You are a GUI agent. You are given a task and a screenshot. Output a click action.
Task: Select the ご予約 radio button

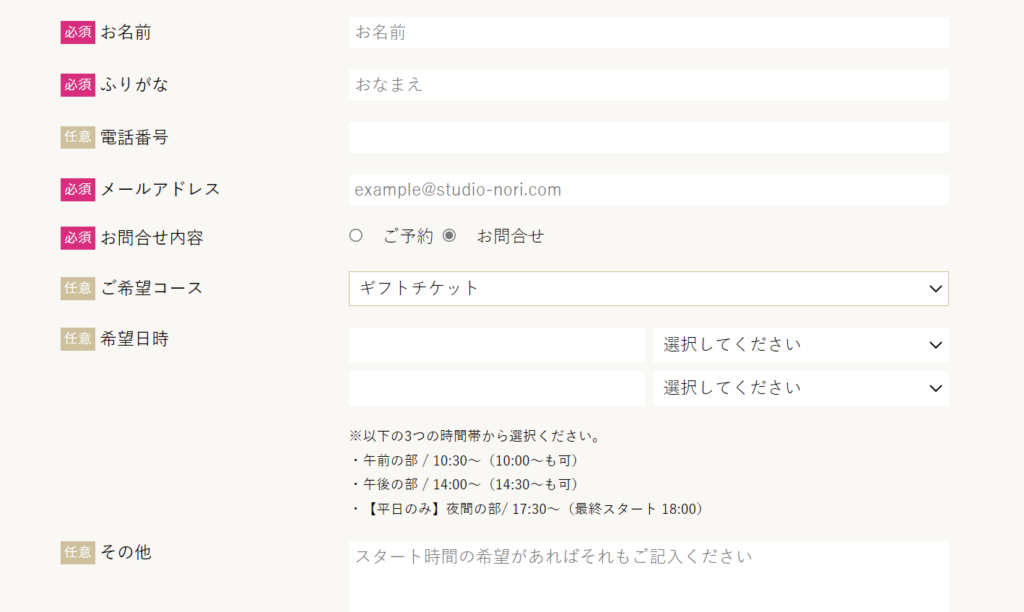pos(356,236)
